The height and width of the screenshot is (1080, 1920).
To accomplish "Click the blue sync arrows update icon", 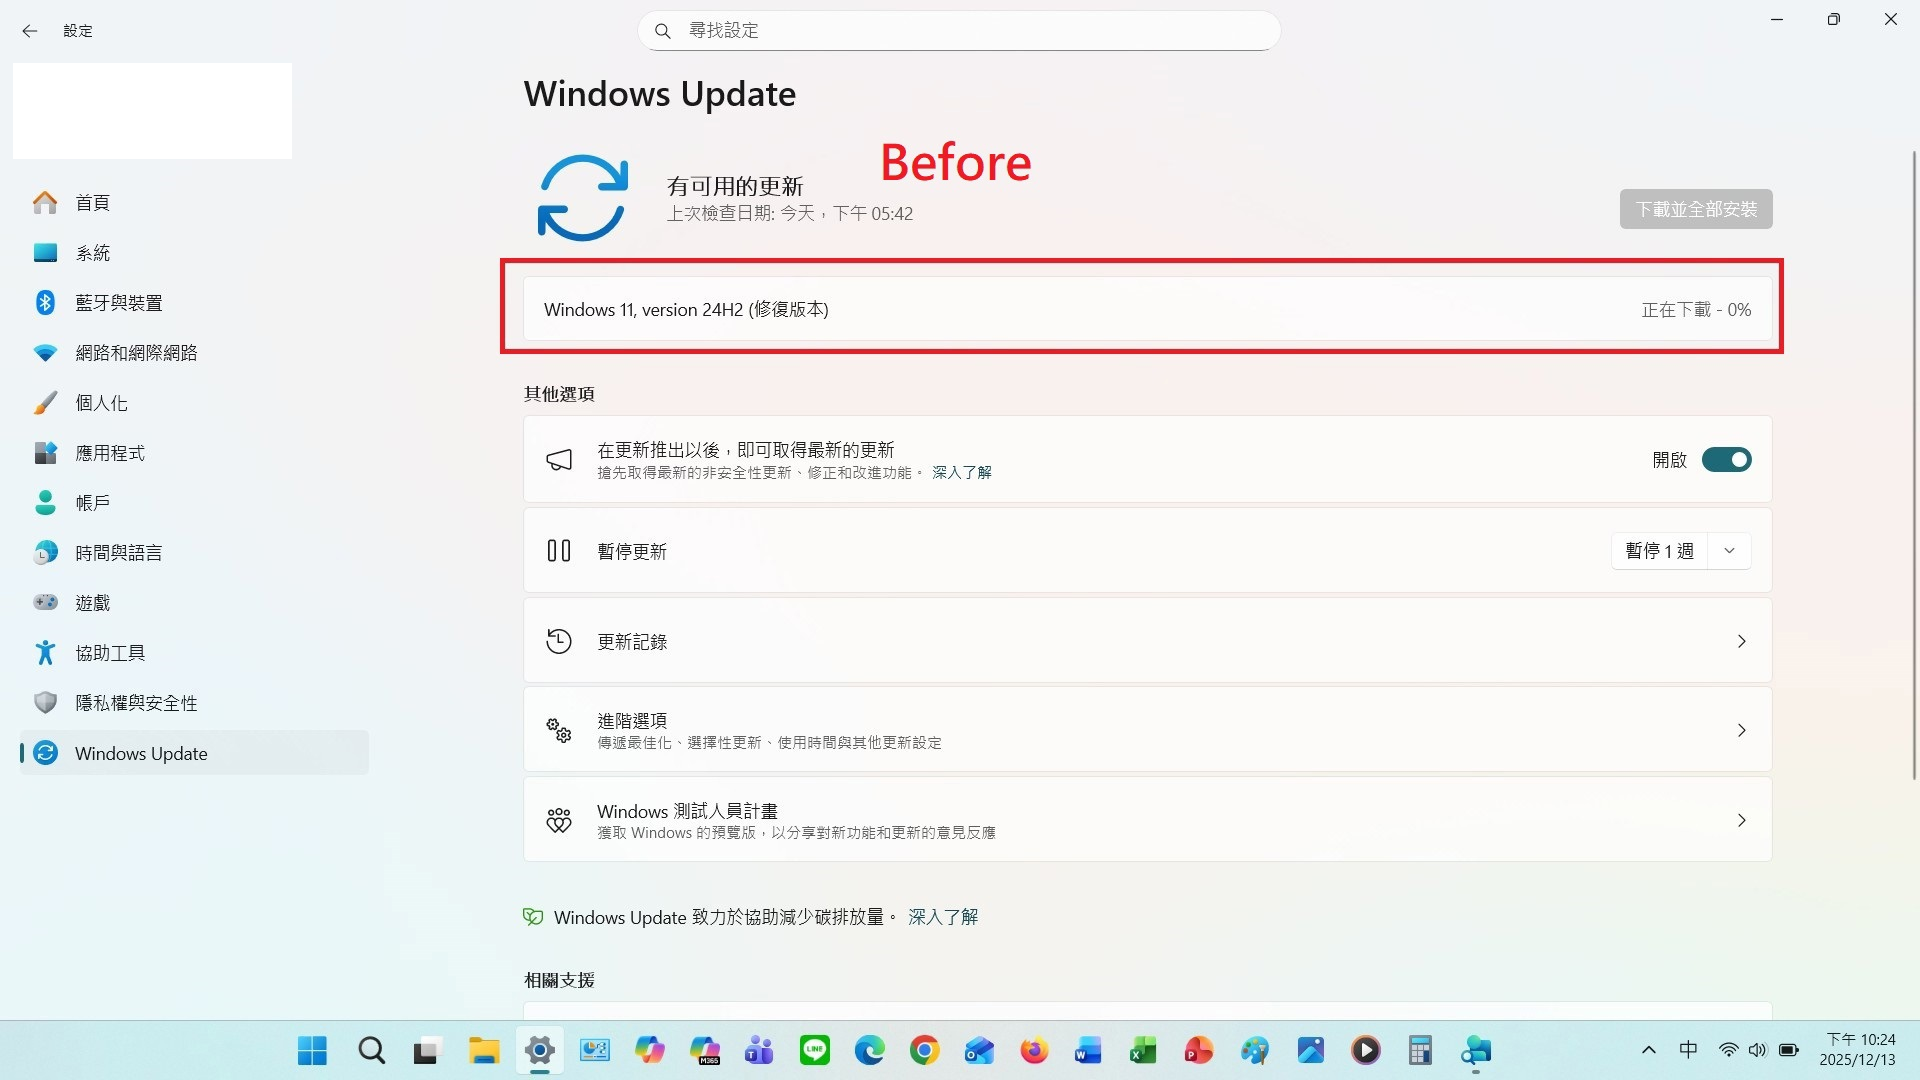I will (x=582, y=197).
